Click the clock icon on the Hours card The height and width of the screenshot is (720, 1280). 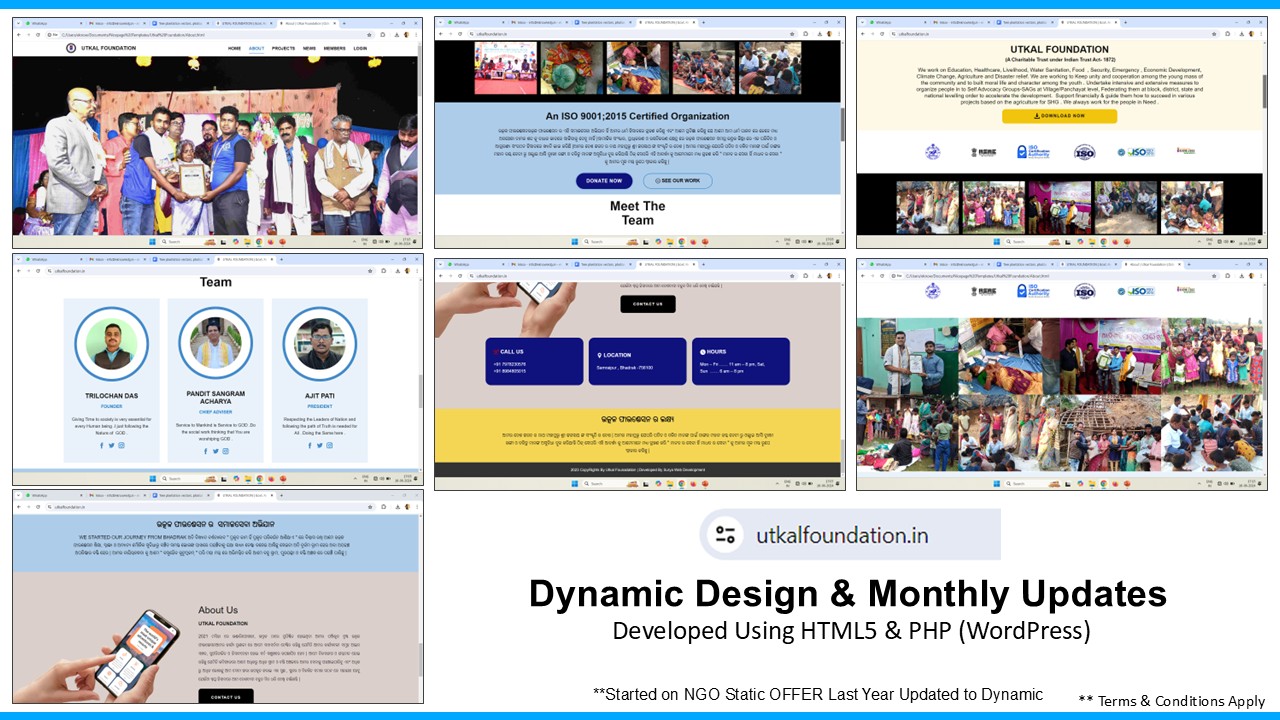click(702, 352)
